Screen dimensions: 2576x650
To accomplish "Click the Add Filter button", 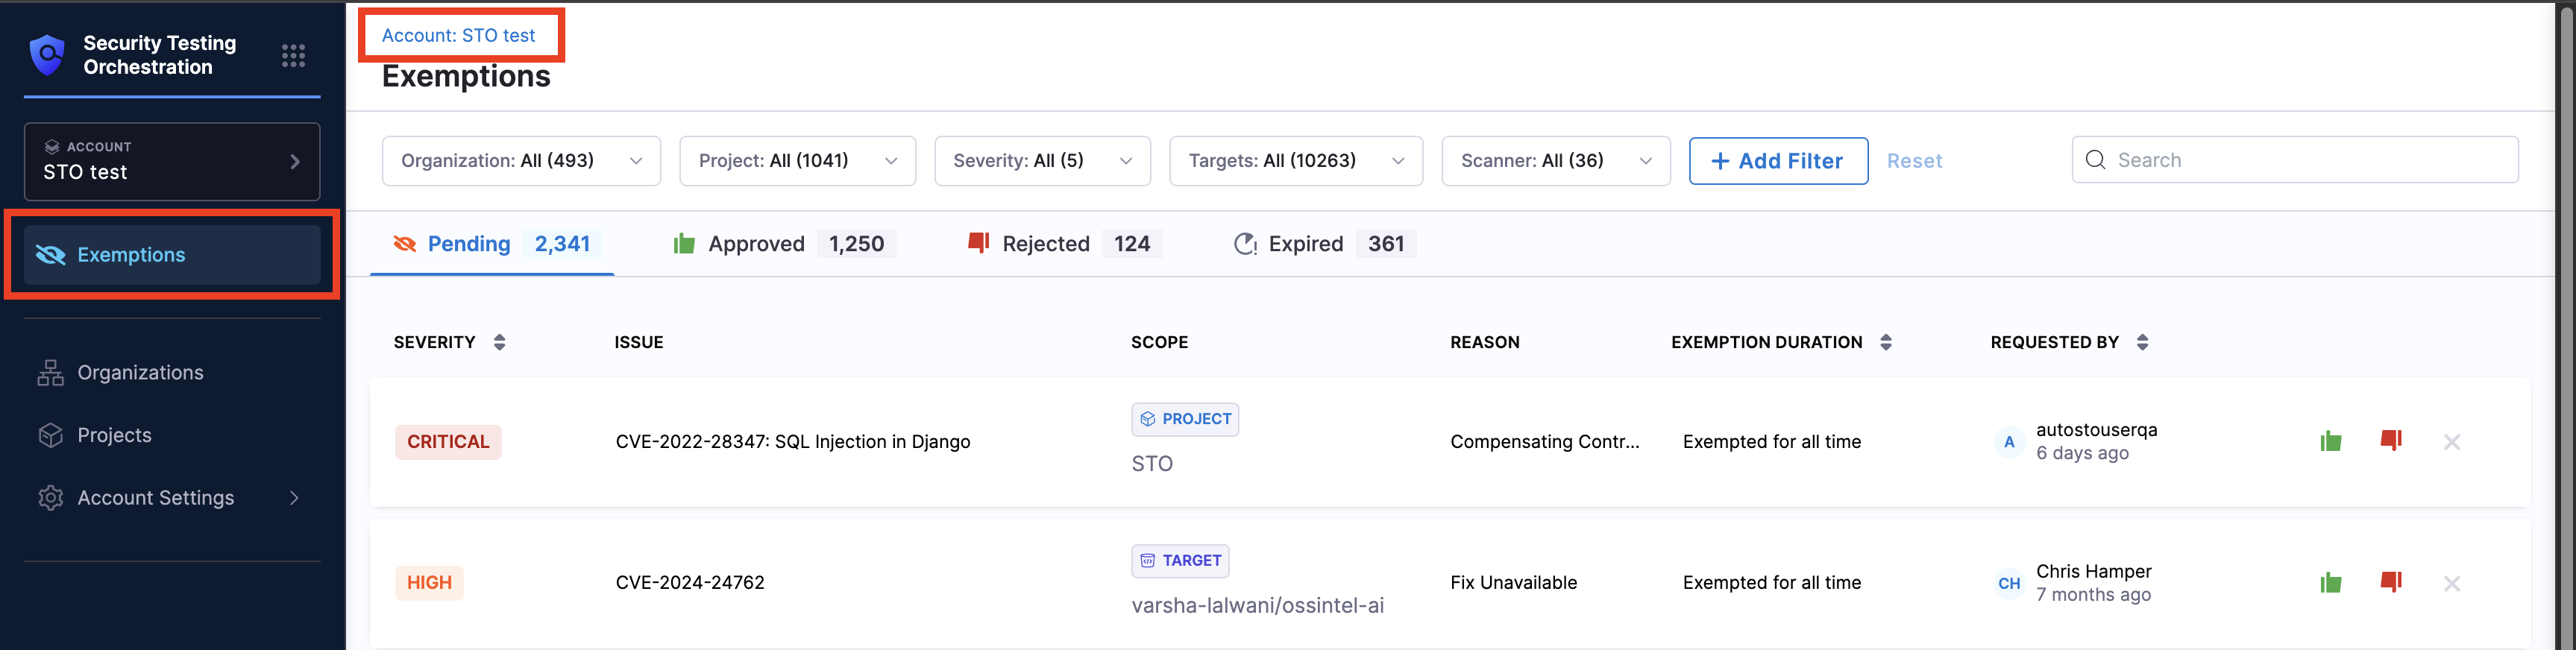I will pyautogui.click(x=1777, y=161).
